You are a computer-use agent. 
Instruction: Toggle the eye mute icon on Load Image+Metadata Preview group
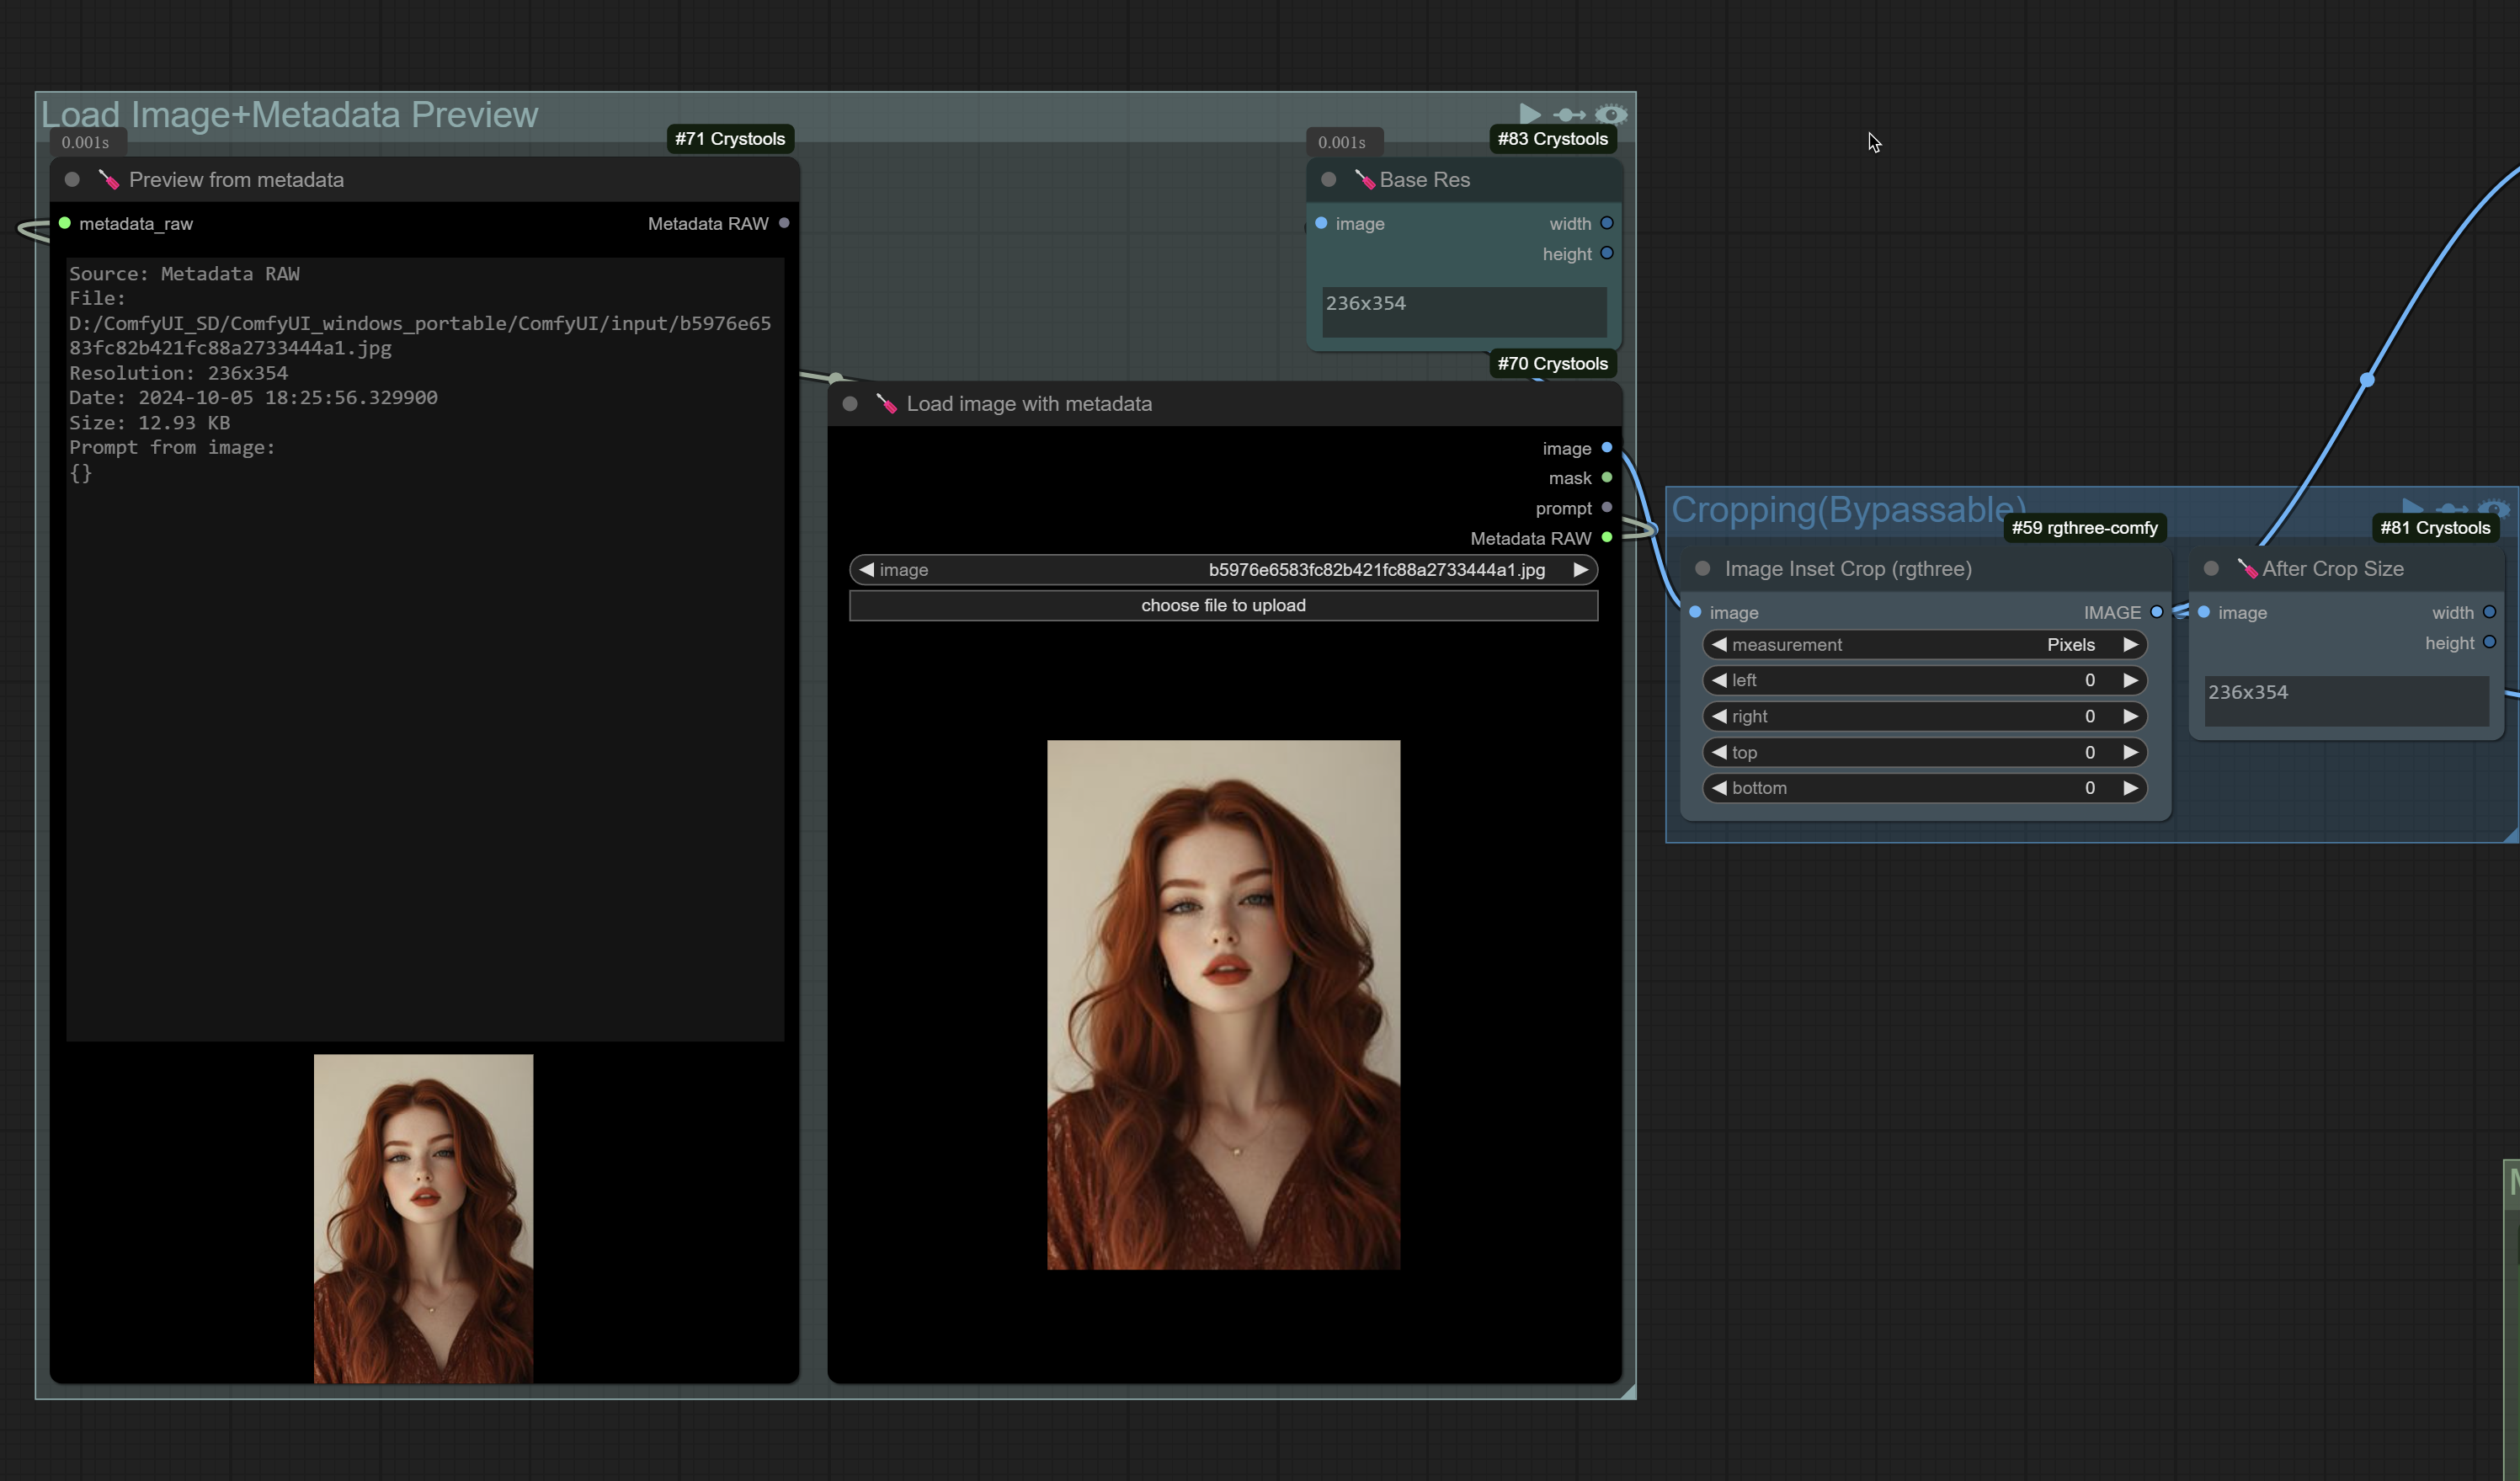[1610, 115]
